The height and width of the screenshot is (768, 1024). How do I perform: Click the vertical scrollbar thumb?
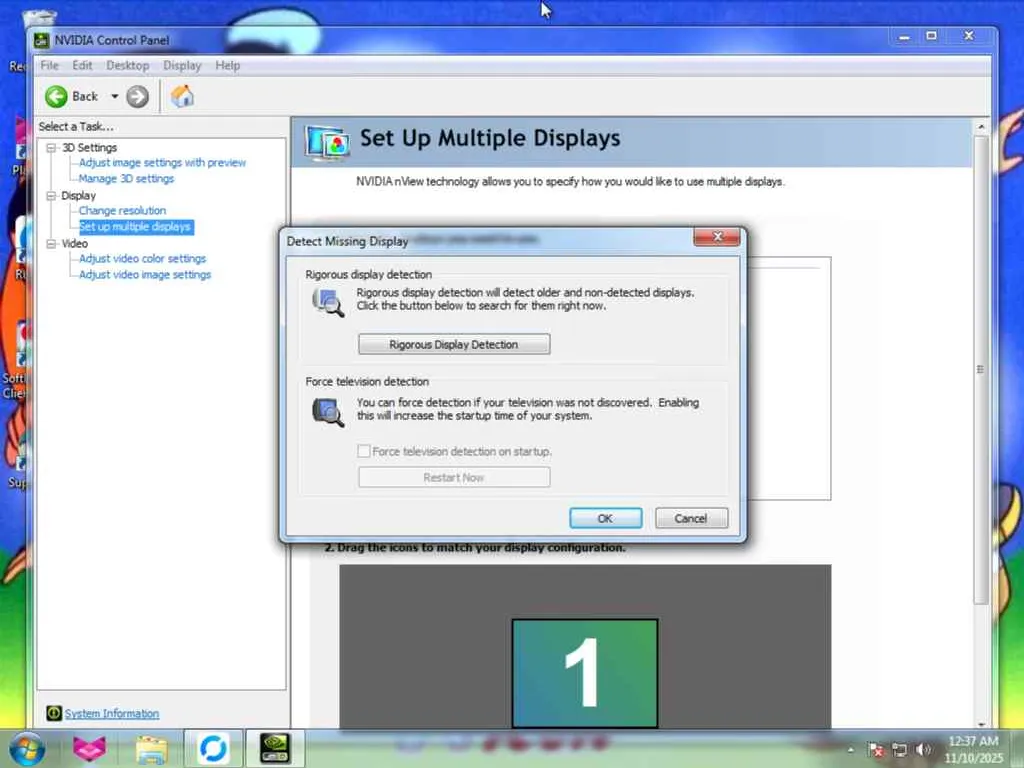pos(980,370)
